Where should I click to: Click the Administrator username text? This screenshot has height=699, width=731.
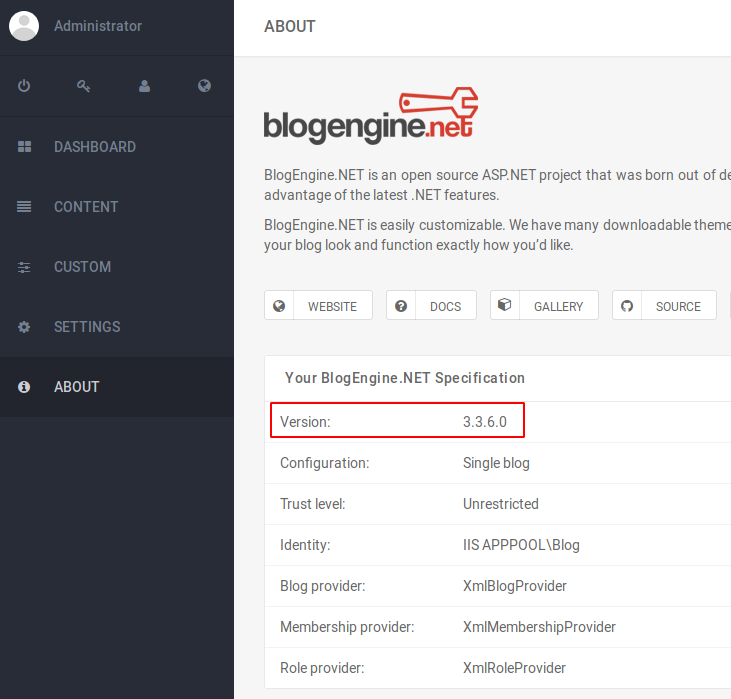pyautogui.click(x=98, y=26)
